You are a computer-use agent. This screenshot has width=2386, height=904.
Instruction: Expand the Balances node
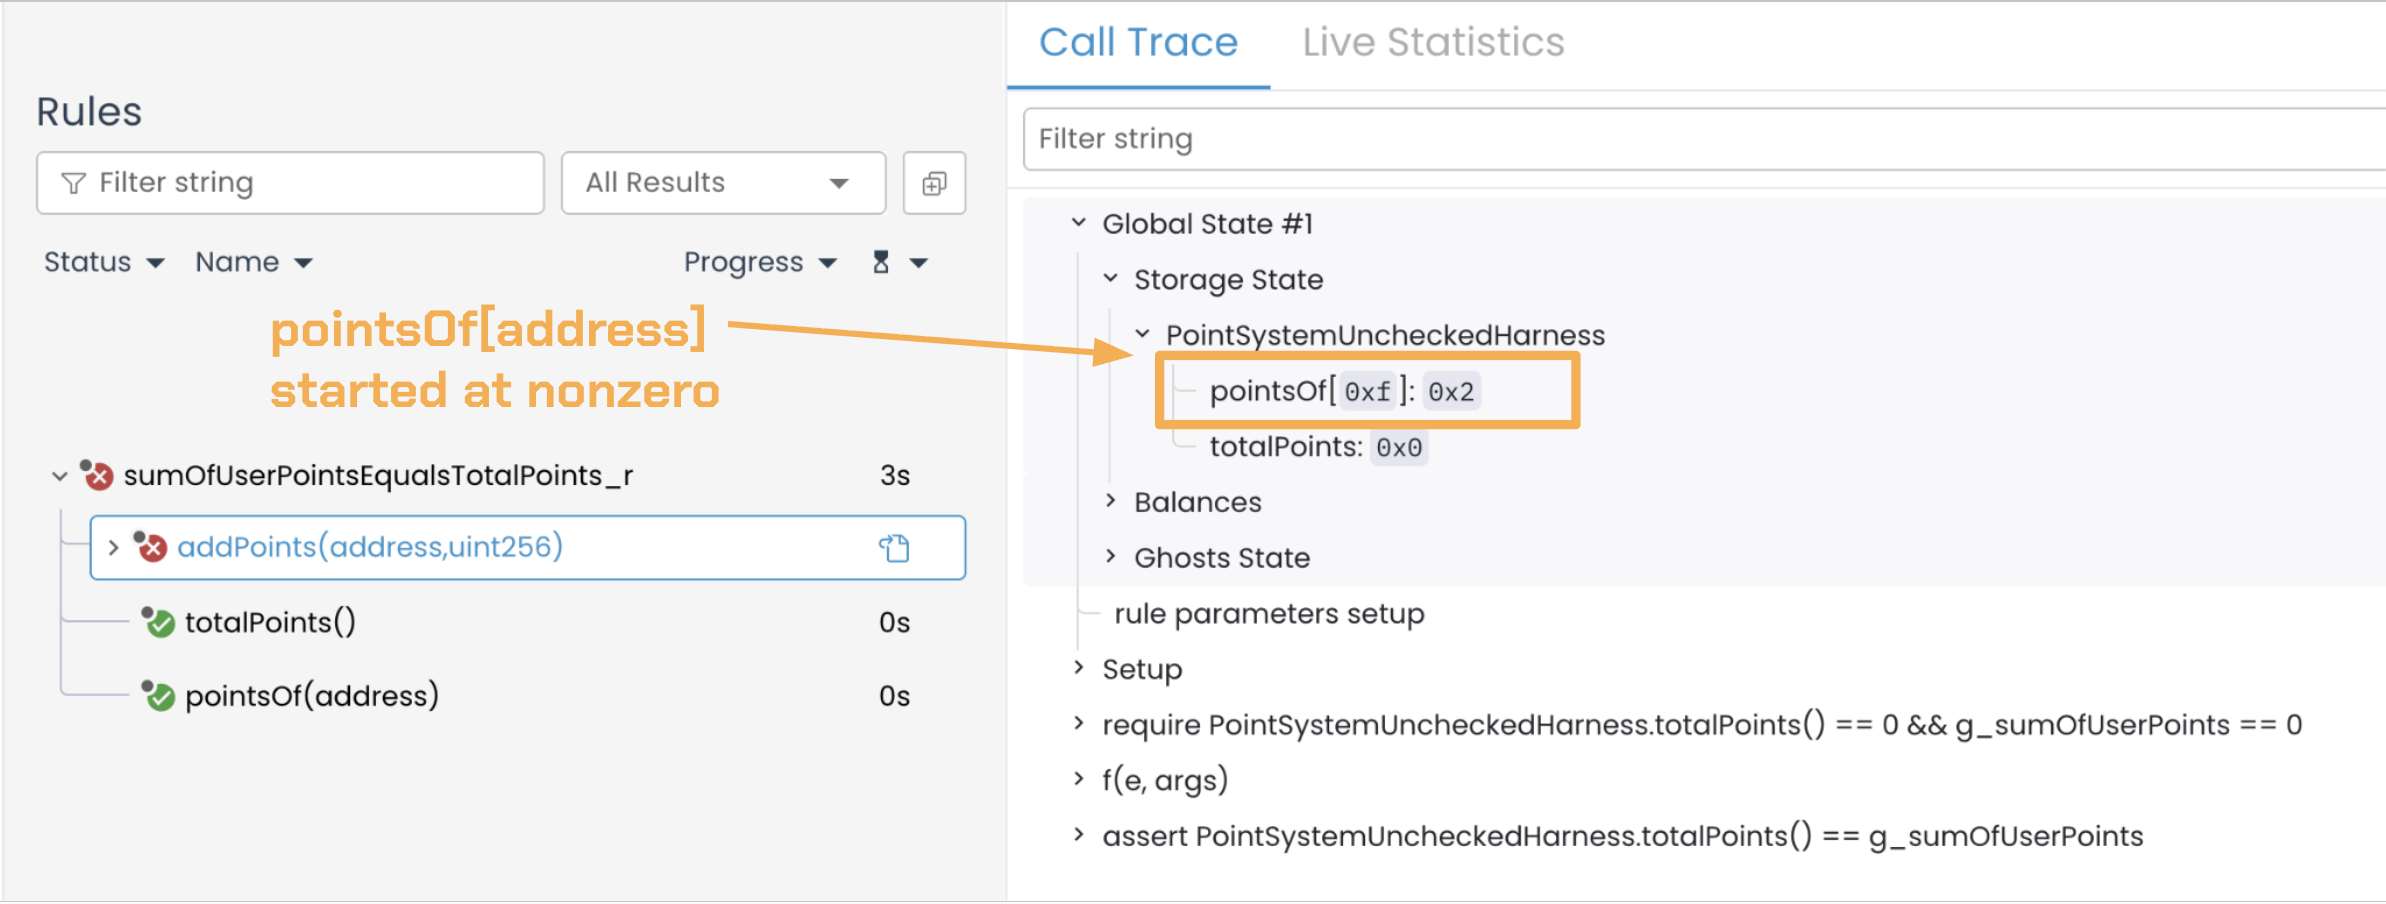(x=1111, y=501)
